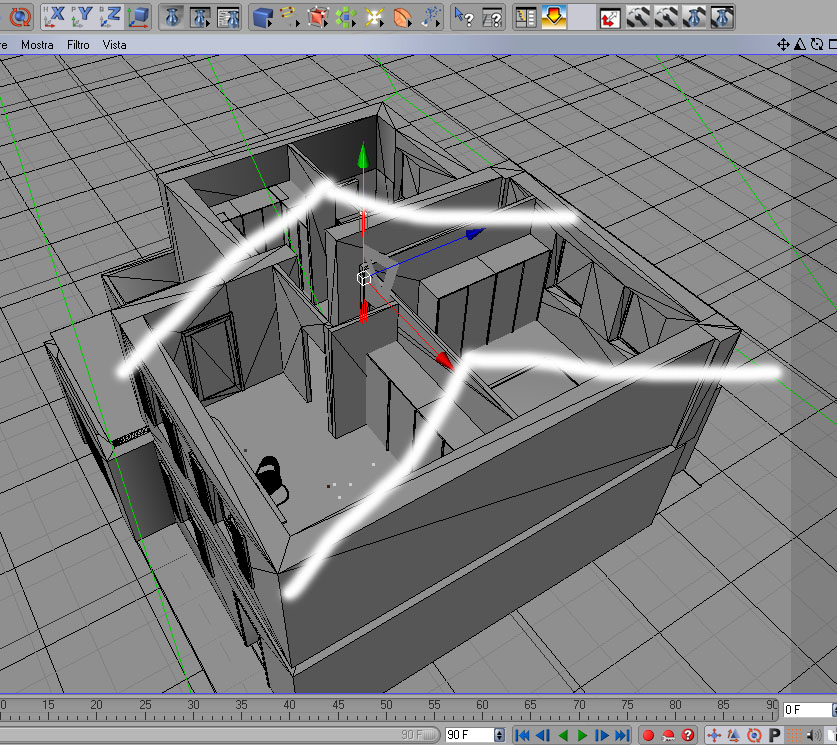Open the cube primitive objects dropdown
Screen dimensions: 837x745
click(263, 17)
